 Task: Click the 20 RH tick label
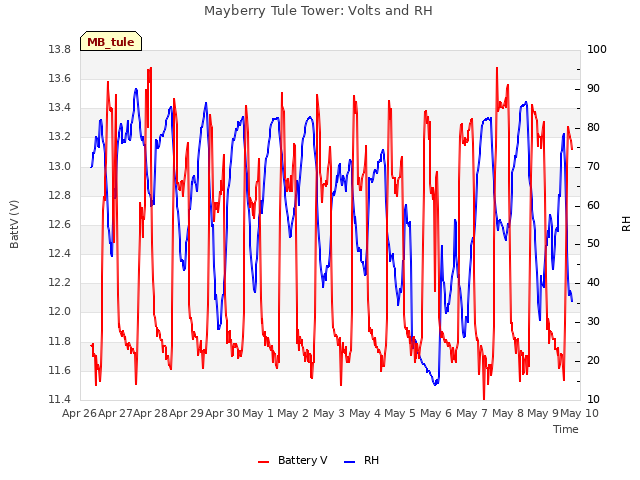[593, 360]
